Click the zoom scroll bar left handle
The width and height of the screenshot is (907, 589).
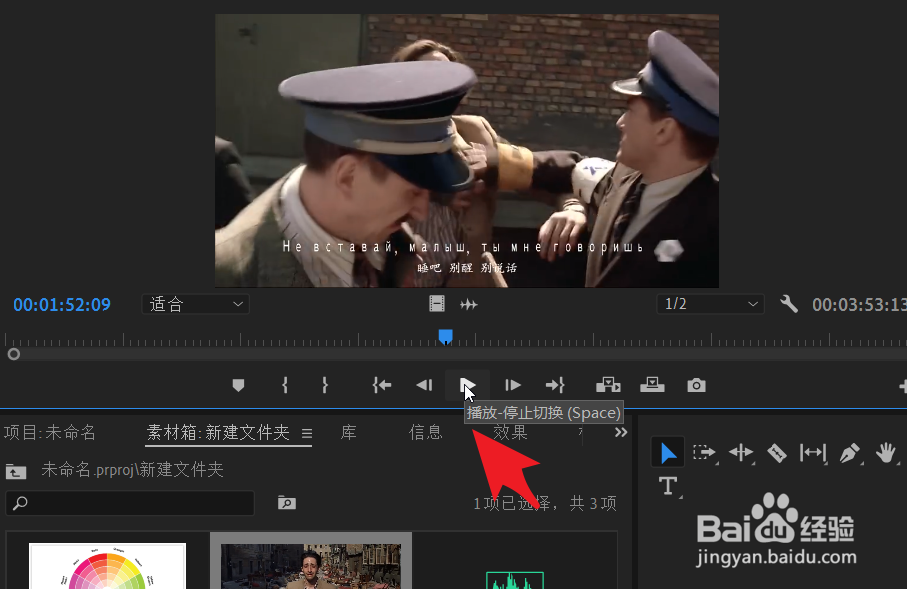[x=14, y=354]
